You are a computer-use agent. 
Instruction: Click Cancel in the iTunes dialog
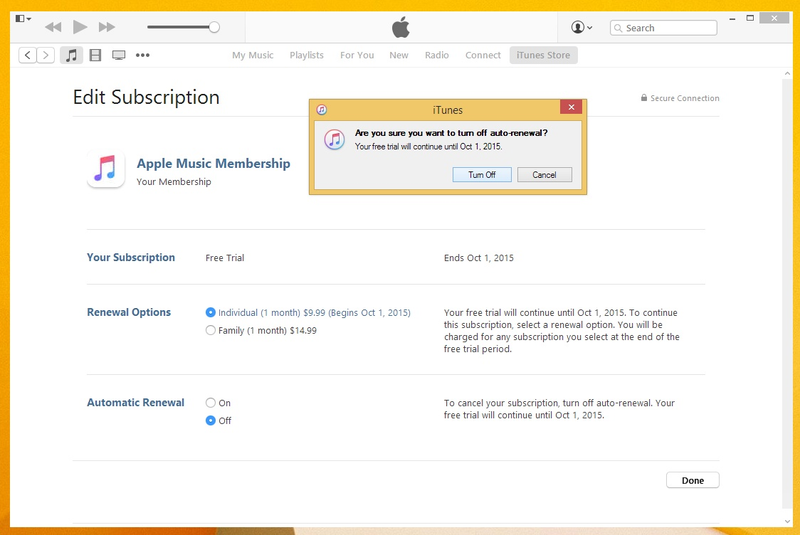tap(544, 174)
